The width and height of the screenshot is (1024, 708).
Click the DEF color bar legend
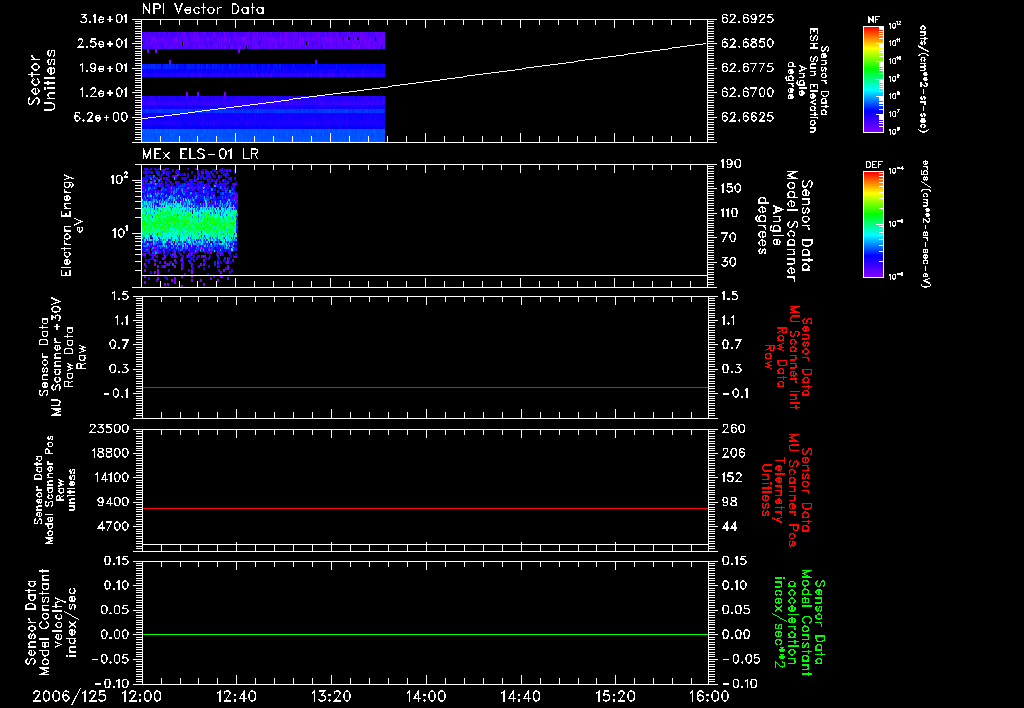tap(873, 224)
